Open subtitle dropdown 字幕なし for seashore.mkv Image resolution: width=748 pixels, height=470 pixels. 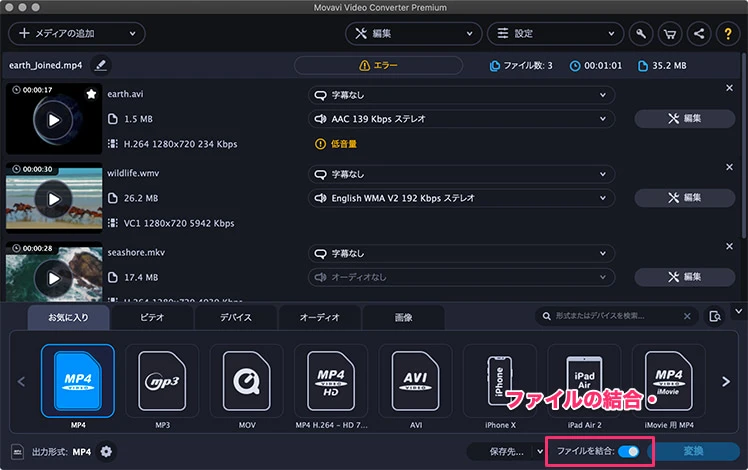coord(461,253)
